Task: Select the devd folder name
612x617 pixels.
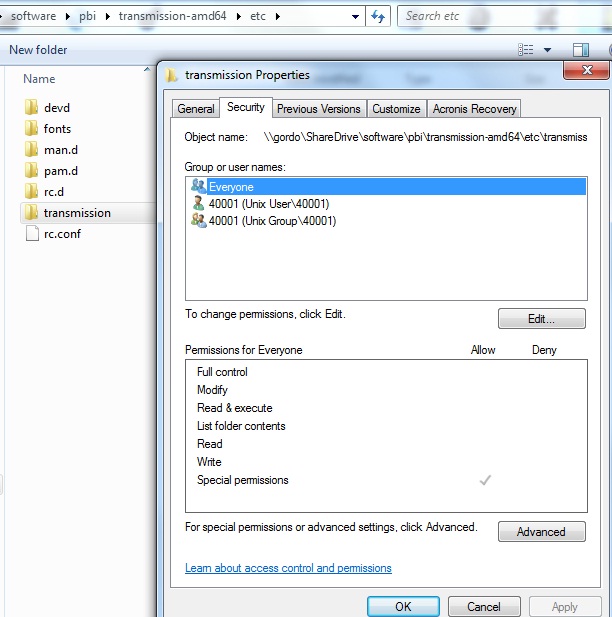Action: pos(57,108)
